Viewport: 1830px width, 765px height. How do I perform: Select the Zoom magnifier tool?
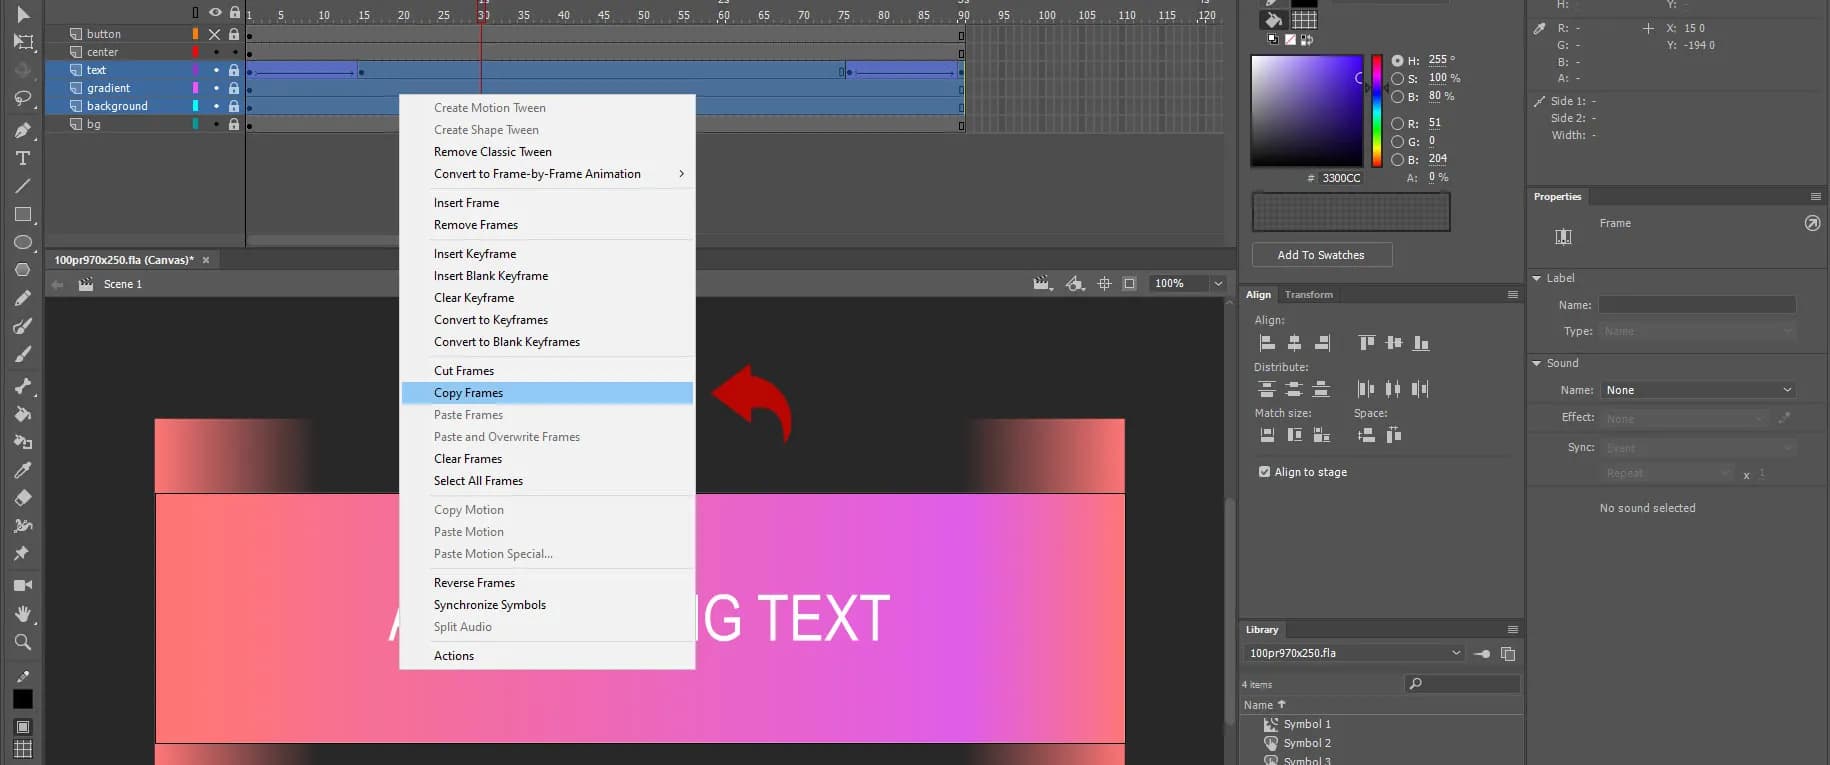pos(22,642)
